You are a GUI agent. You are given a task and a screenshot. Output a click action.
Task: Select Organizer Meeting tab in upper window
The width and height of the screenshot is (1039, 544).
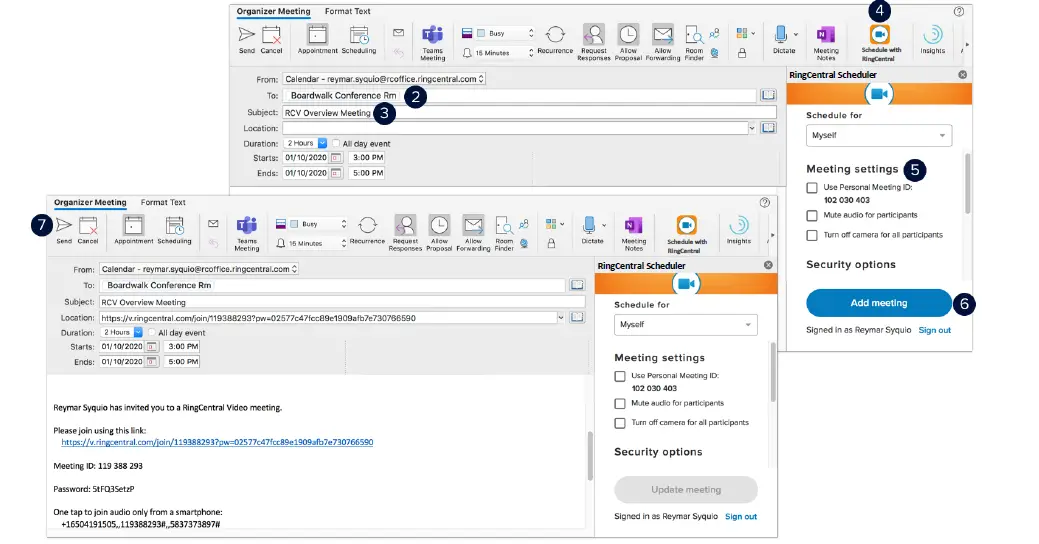273,11
